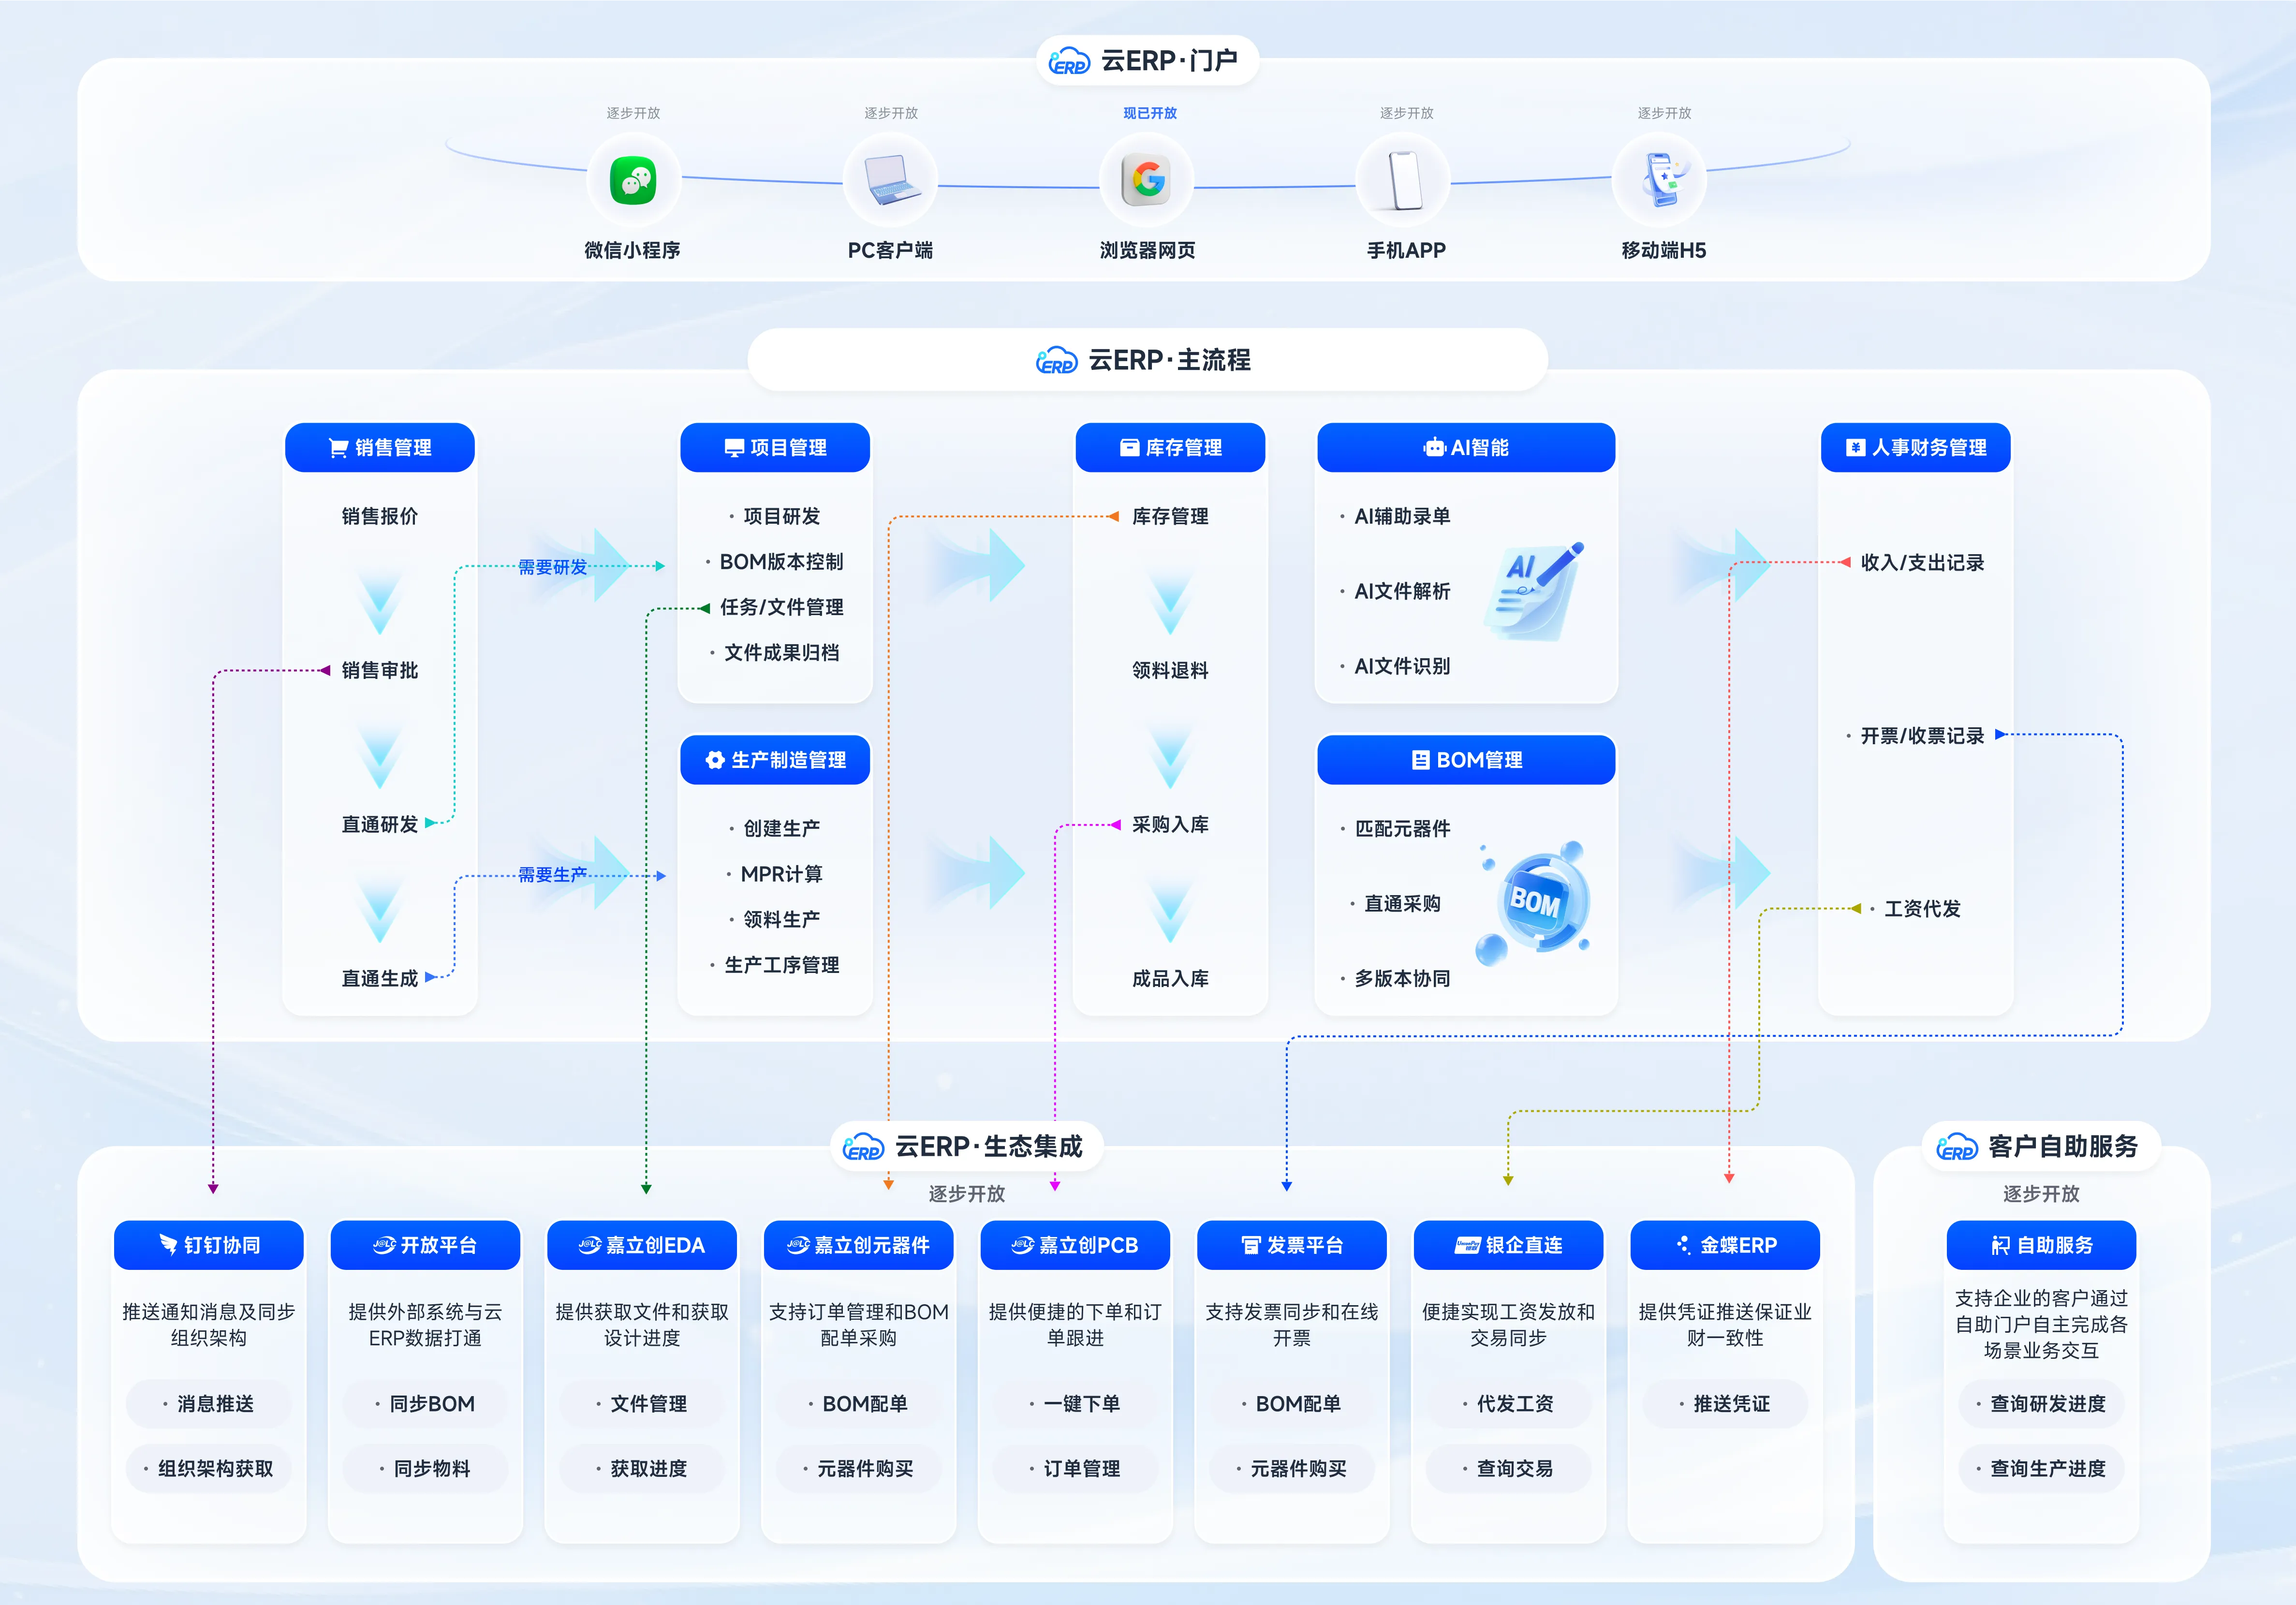
Task: Select the 项目管理 module header
Action: point(775,448)
